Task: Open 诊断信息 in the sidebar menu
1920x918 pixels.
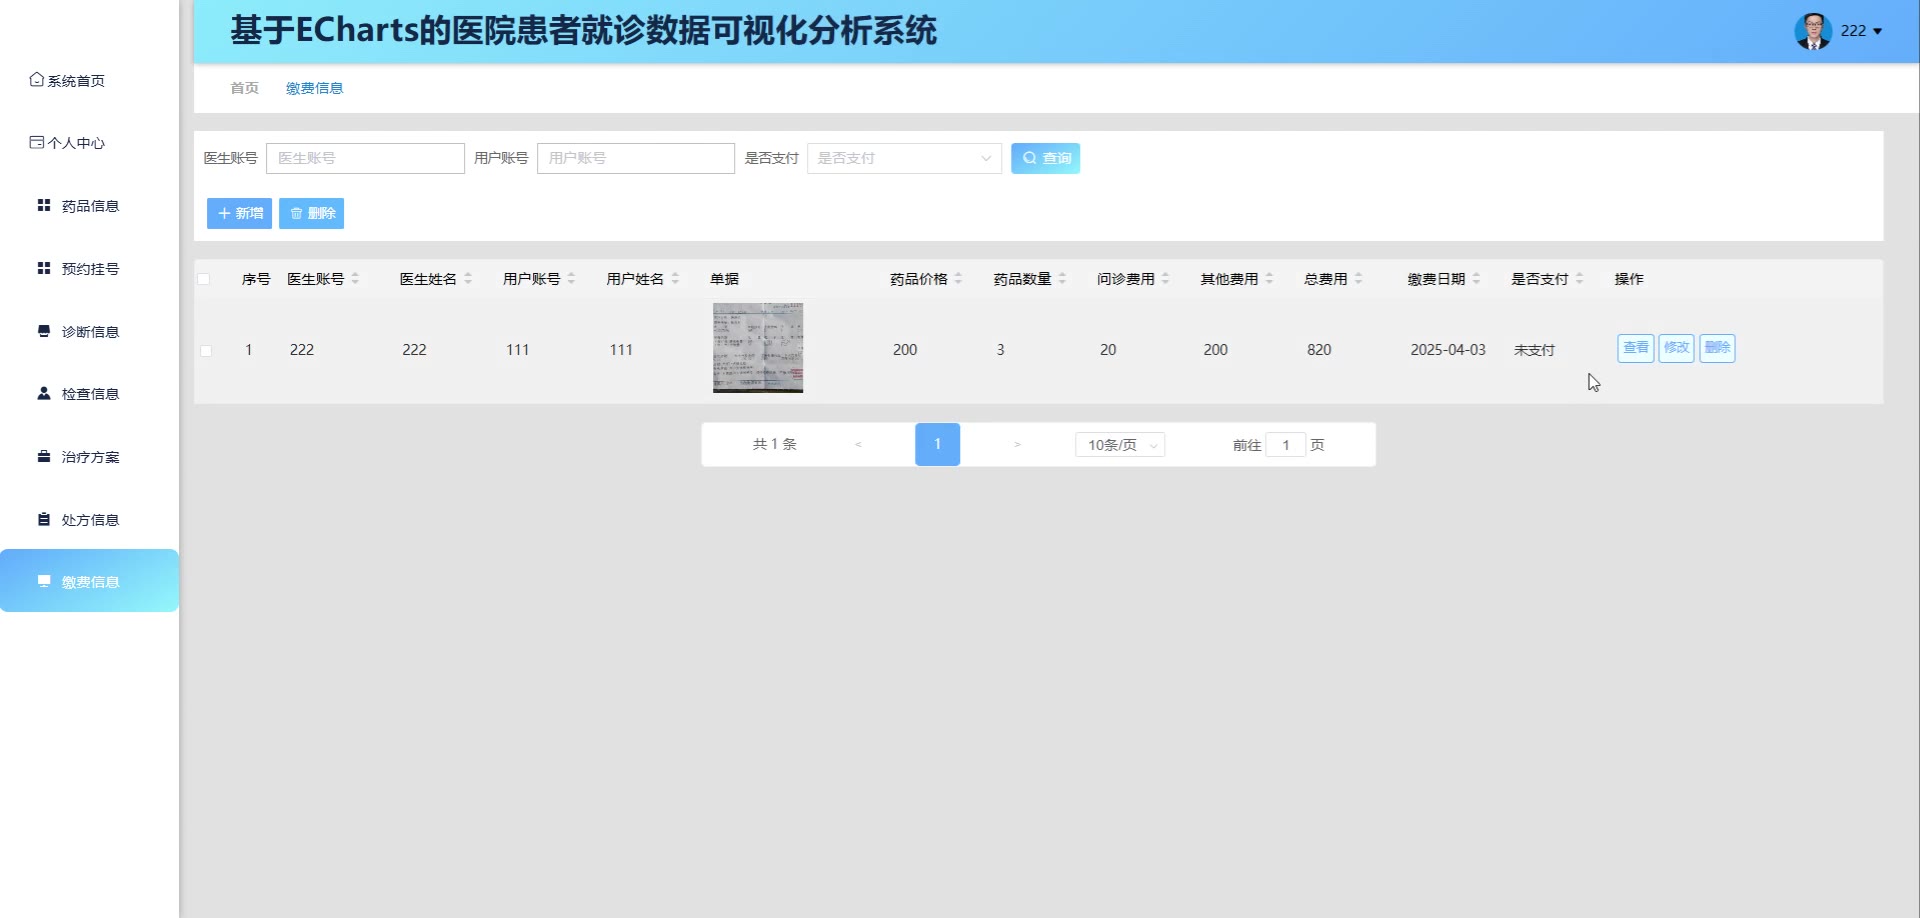Action: click(x=90, y=331)
